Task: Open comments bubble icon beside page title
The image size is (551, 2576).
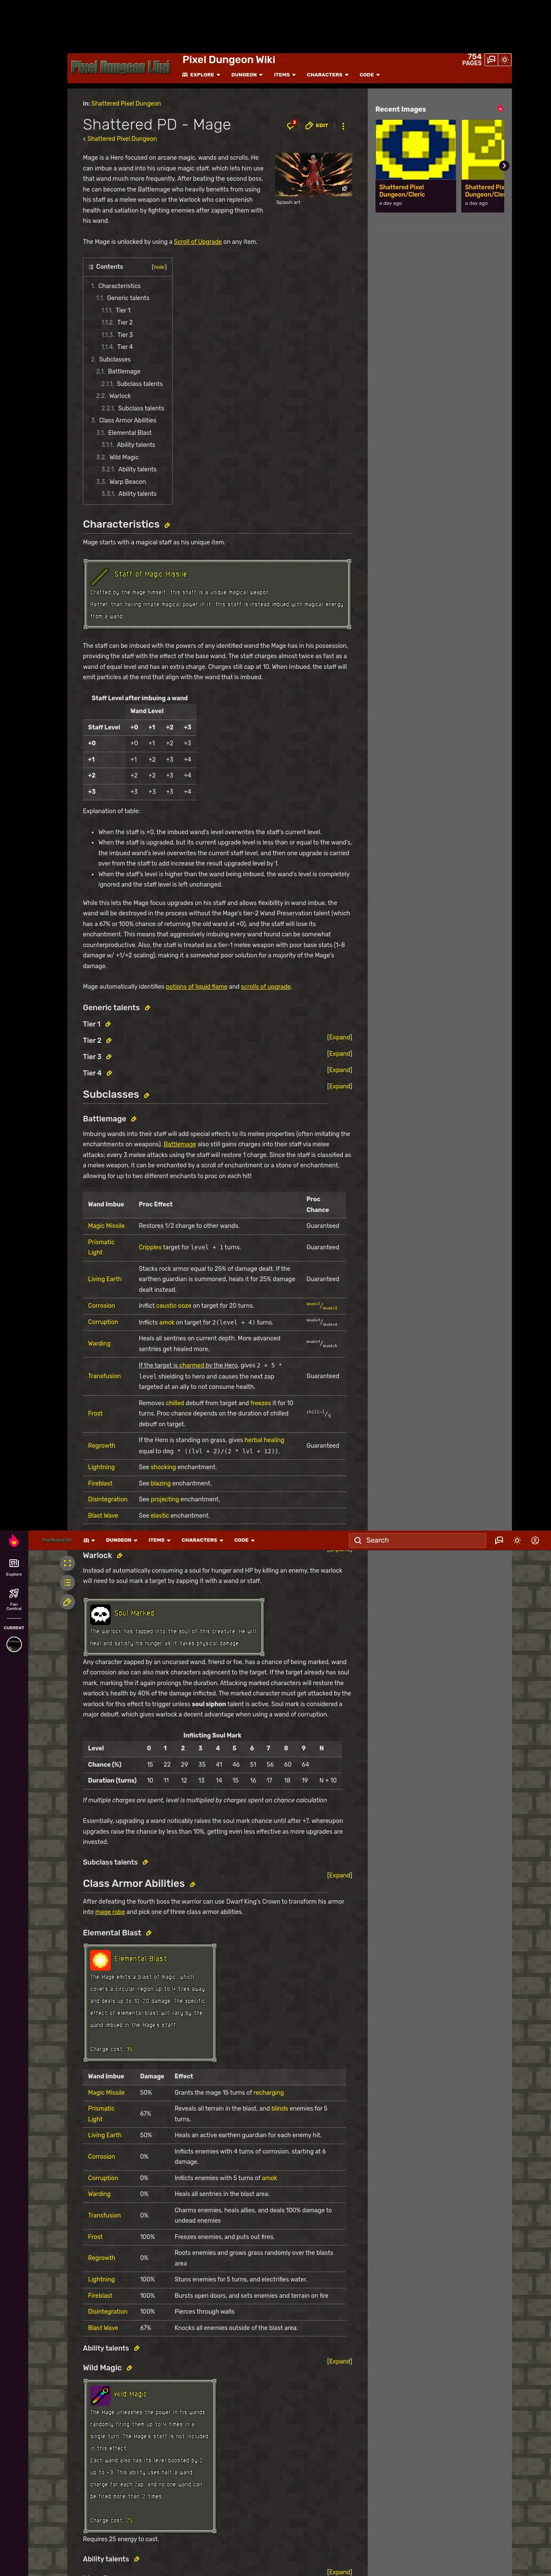Action: 291,126
